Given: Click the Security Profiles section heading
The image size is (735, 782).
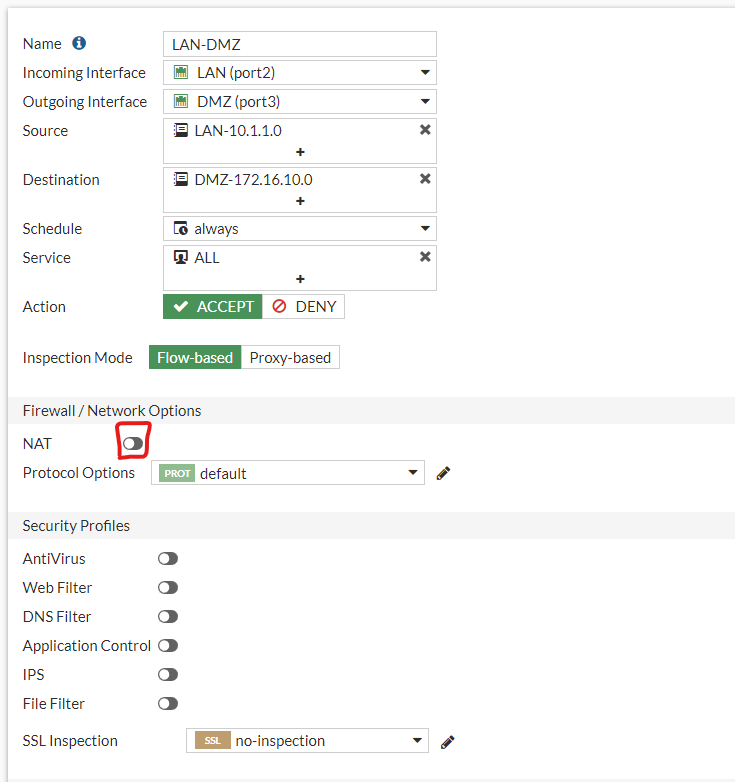Looking at the screenshot, I should (76, 526).
